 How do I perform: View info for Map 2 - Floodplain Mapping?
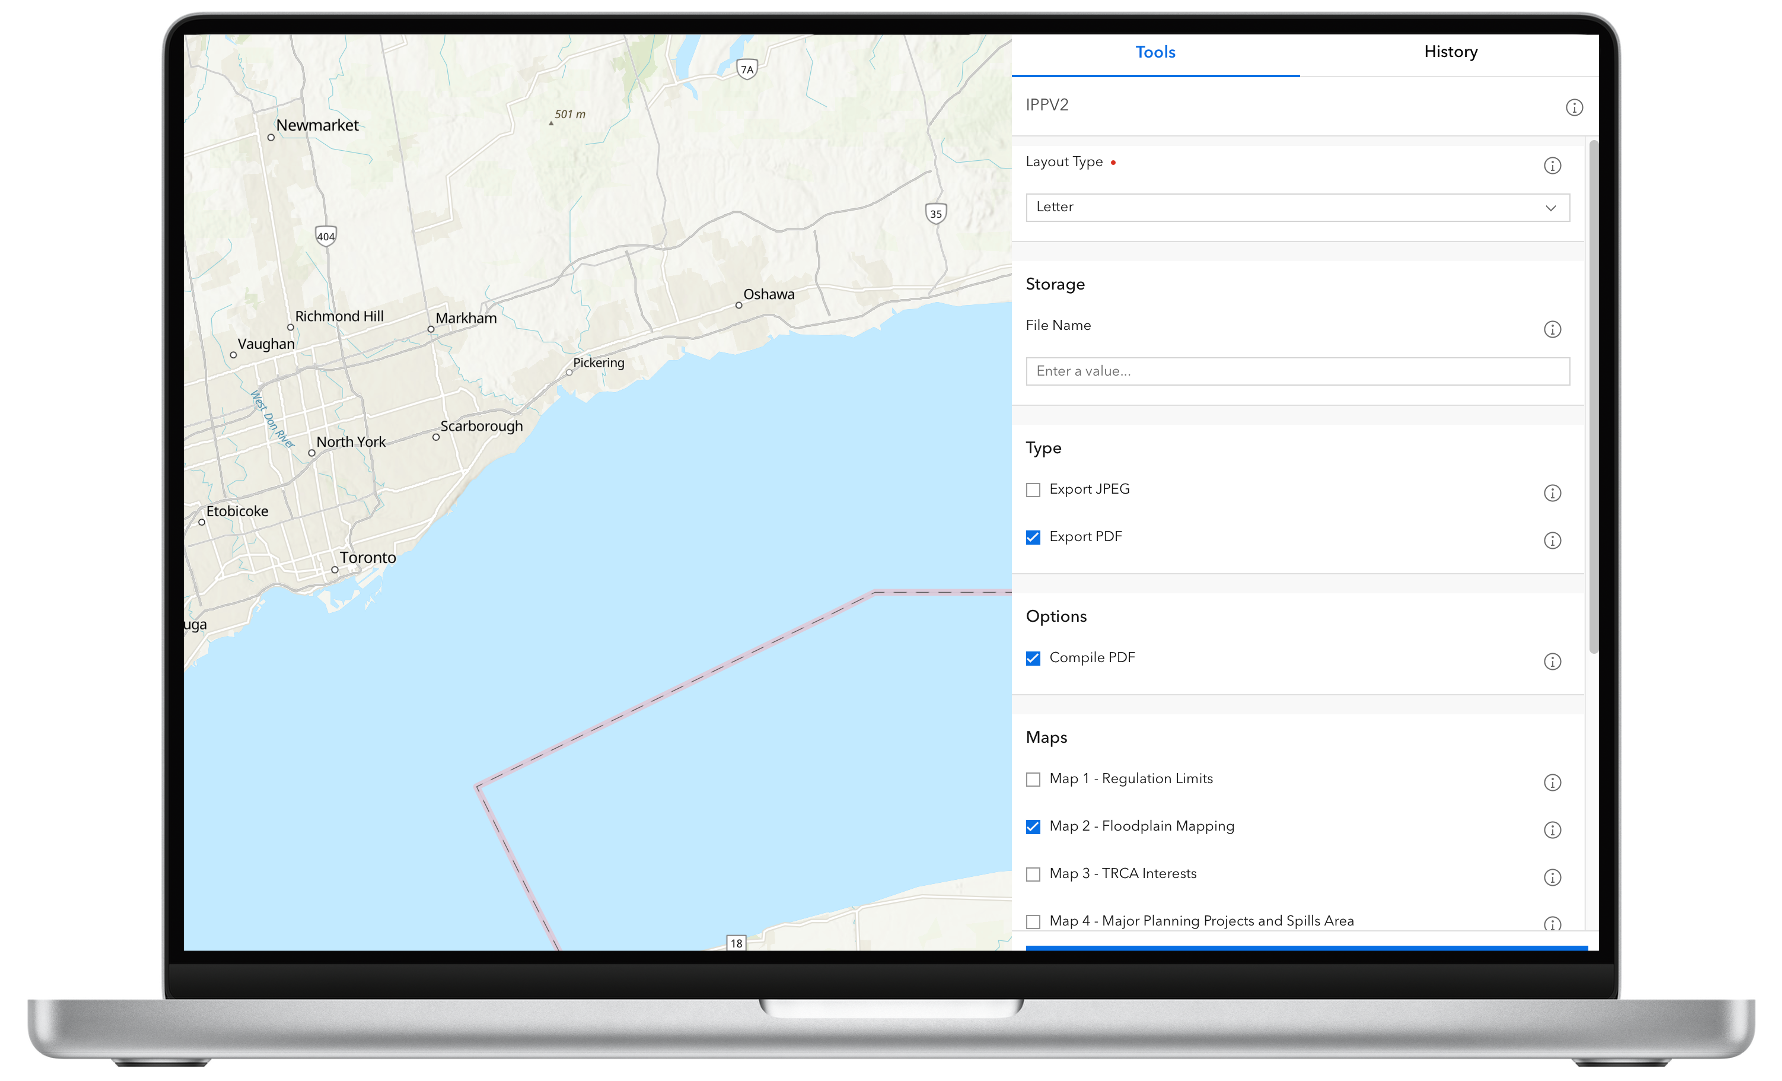[1553, 830]
